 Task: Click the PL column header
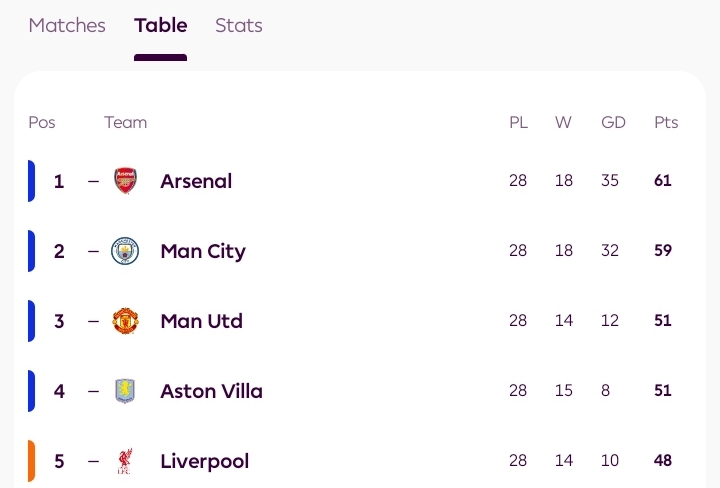518,123
